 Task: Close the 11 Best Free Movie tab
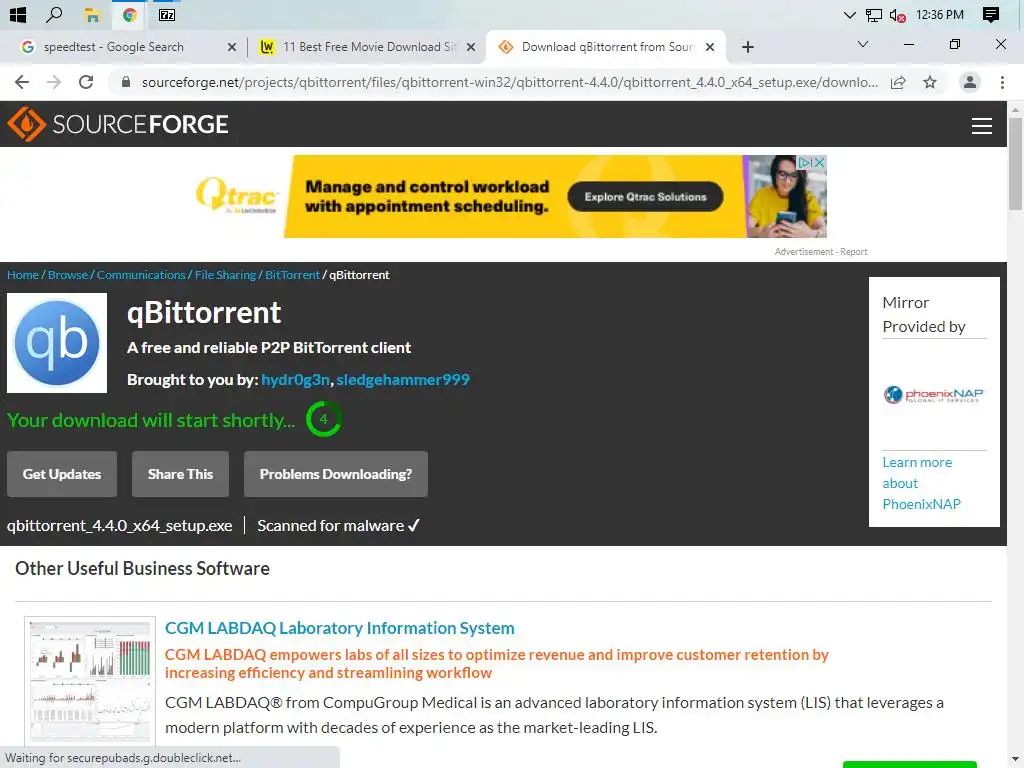470,47
